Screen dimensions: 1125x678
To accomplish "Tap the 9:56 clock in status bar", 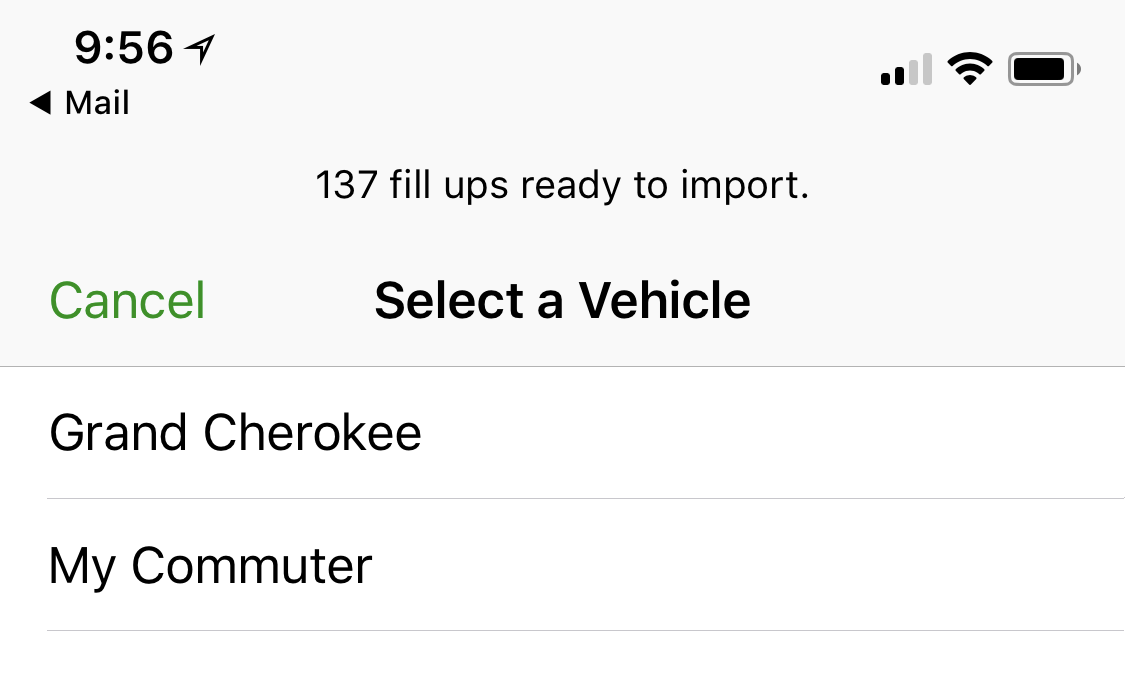I will (x=124, y=48).
